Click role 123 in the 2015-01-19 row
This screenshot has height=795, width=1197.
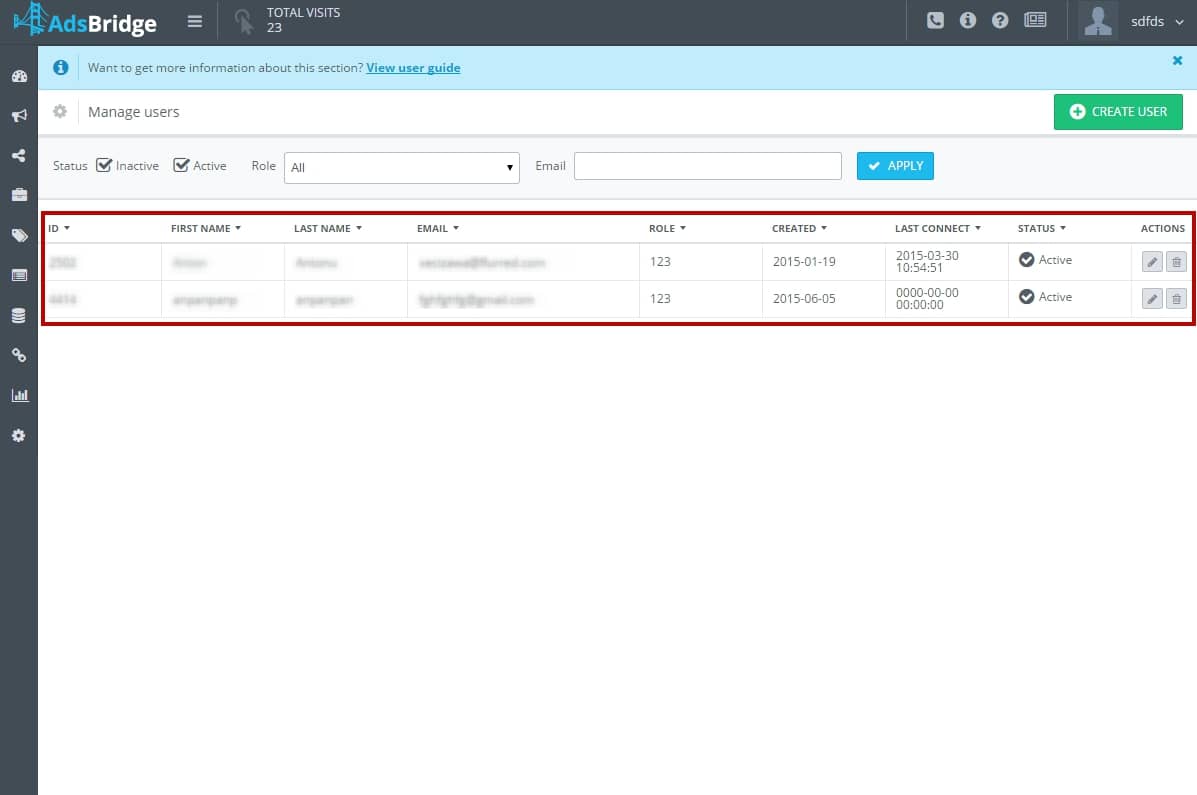(660, 262)
